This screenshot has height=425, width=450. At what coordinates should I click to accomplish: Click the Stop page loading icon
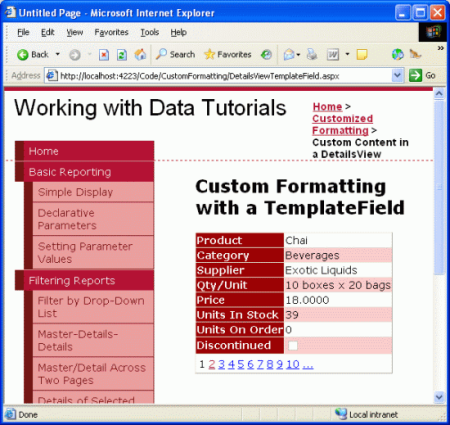104,55
